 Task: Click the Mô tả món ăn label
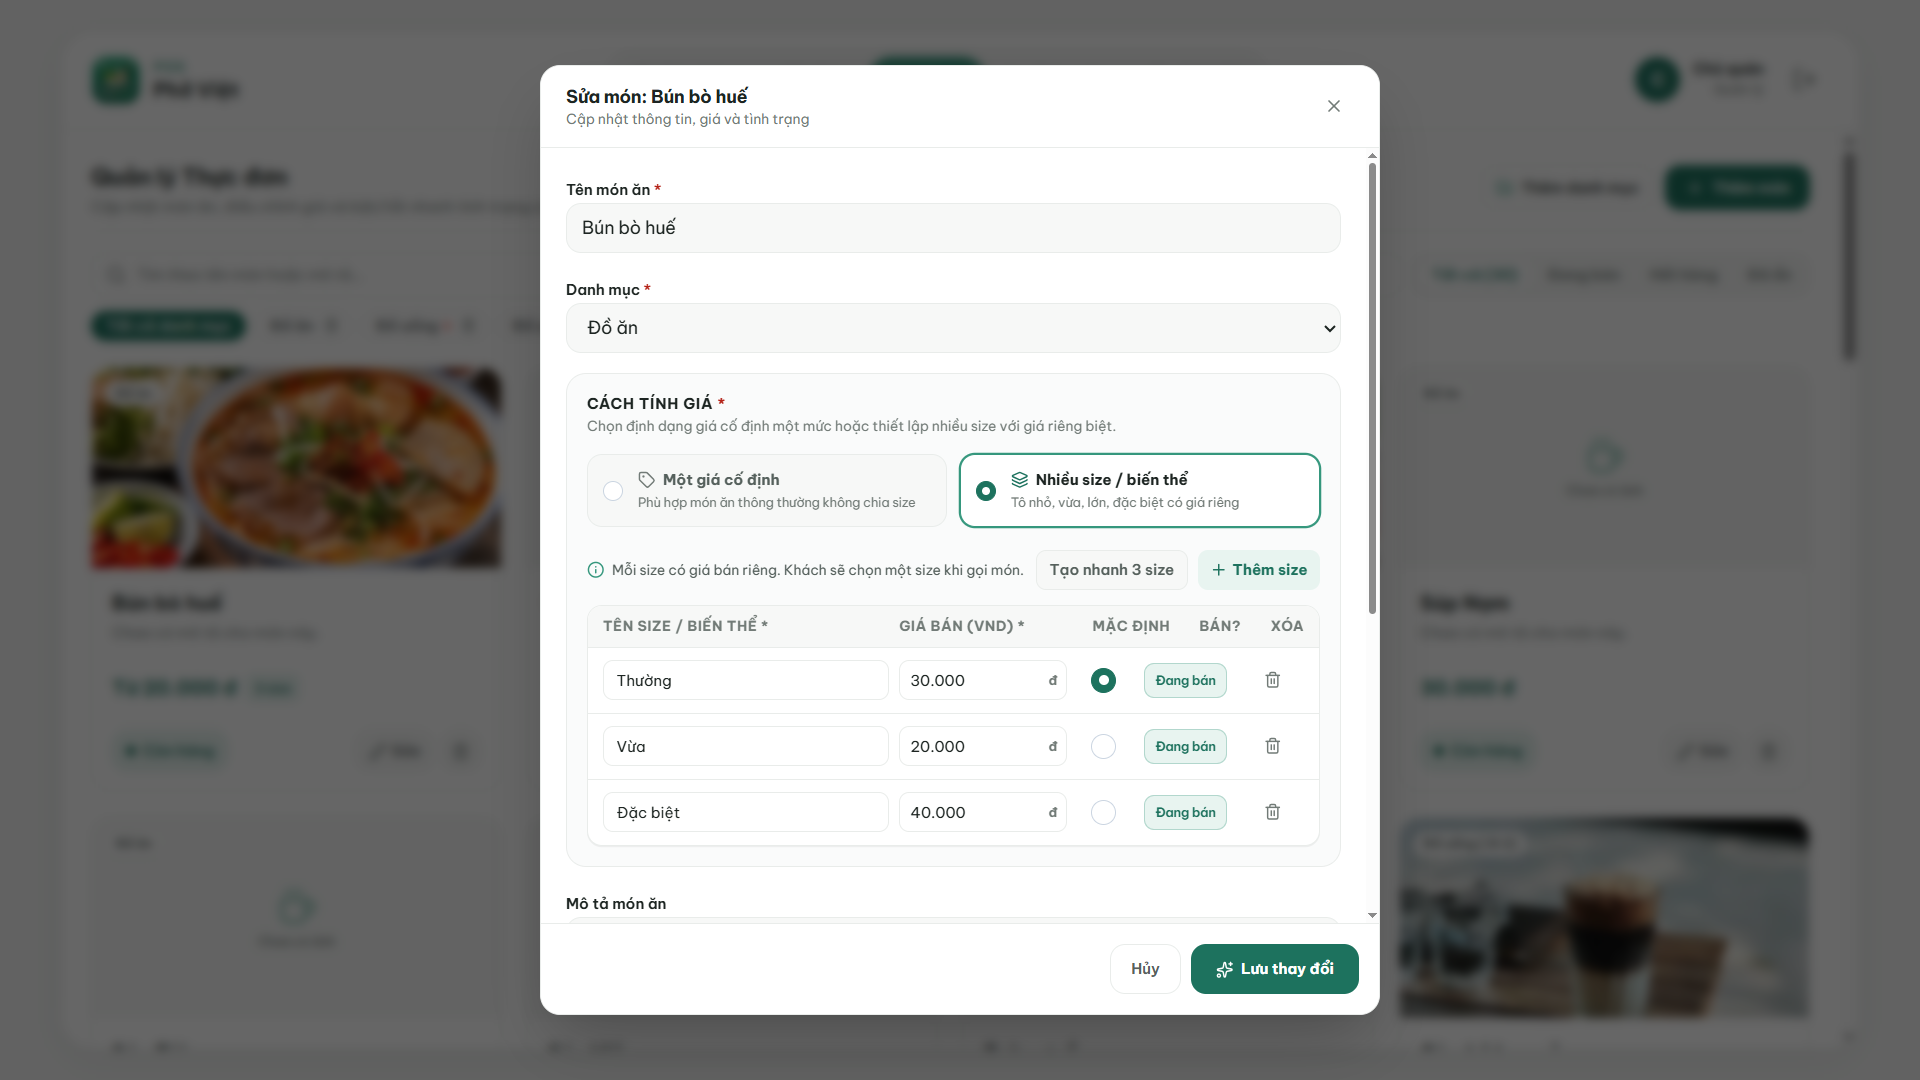[616, 904]
